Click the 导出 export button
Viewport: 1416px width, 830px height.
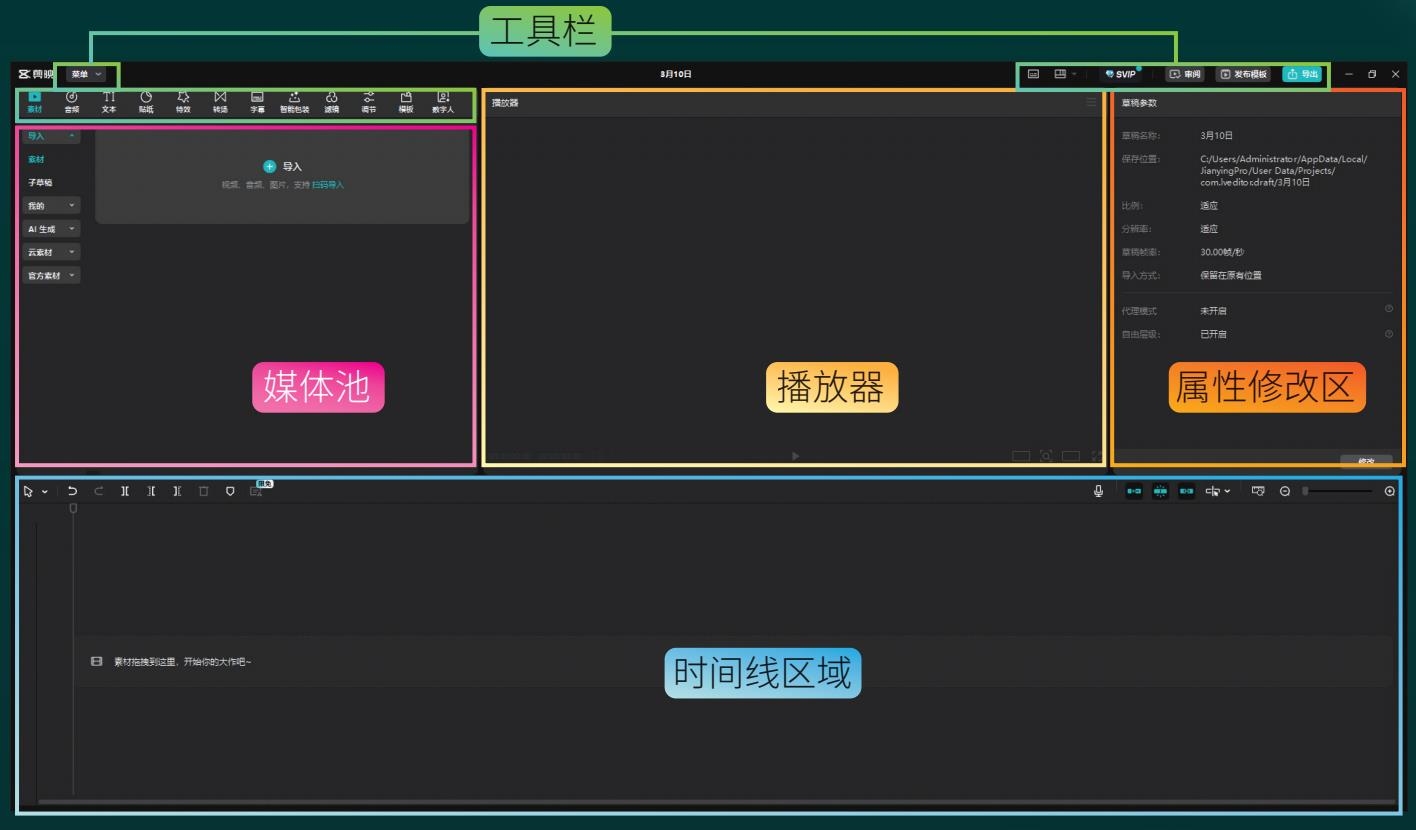pyautogui.click(x=1303, y=74)
